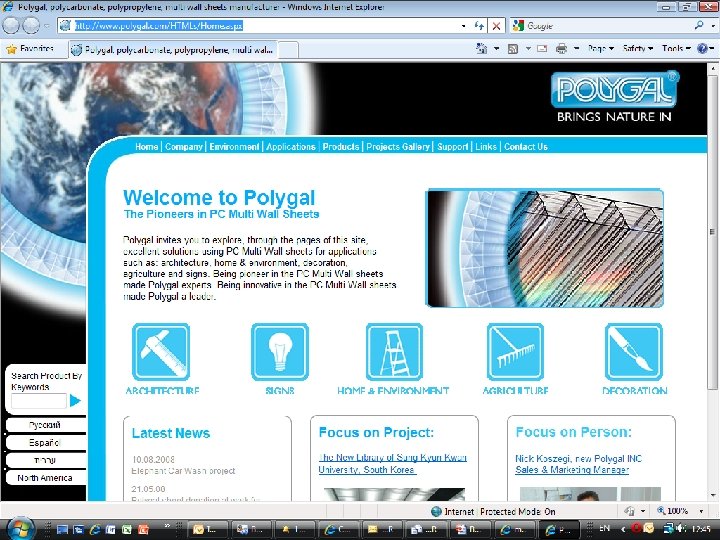Open the address bar history dropdown

click(463, 26)
